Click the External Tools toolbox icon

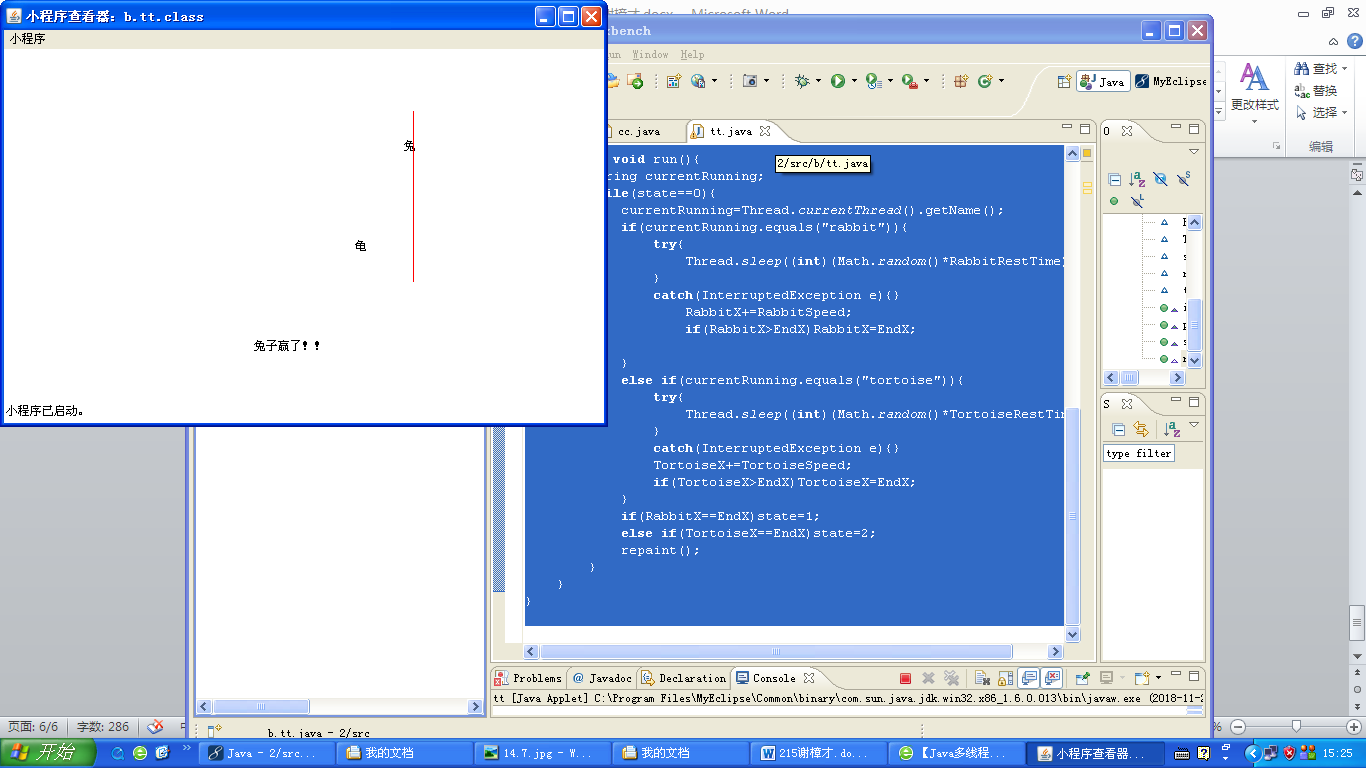tap(910, 81)
